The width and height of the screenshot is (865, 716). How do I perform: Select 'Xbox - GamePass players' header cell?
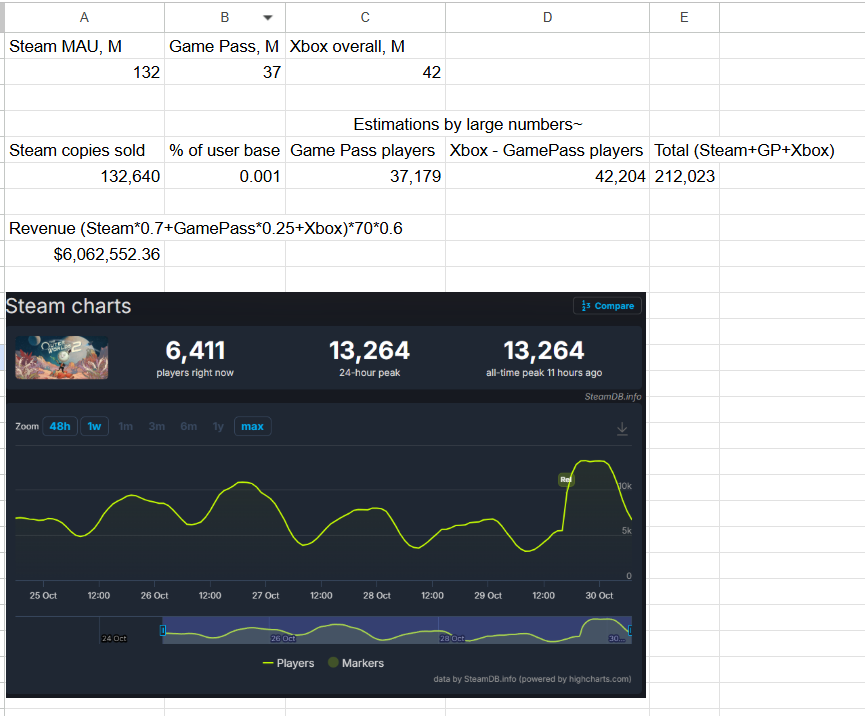pos(547,150)
